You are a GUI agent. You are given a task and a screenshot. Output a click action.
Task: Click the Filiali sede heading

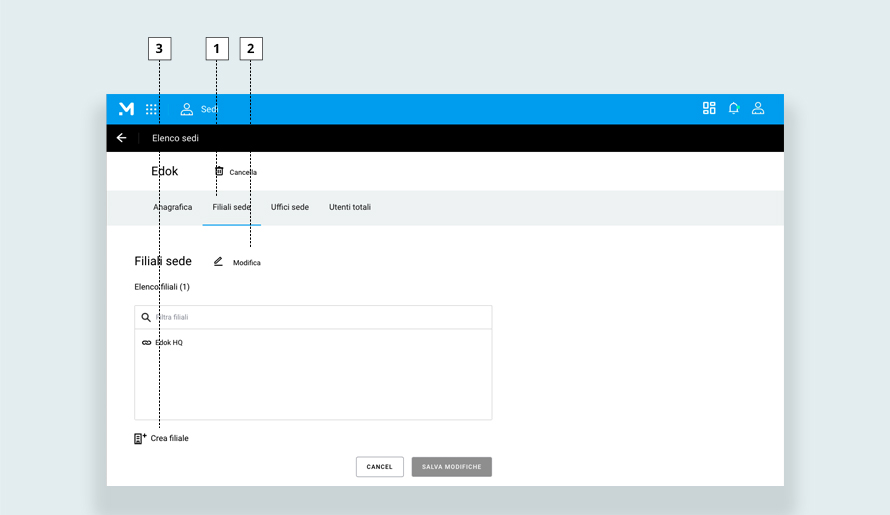163,261
